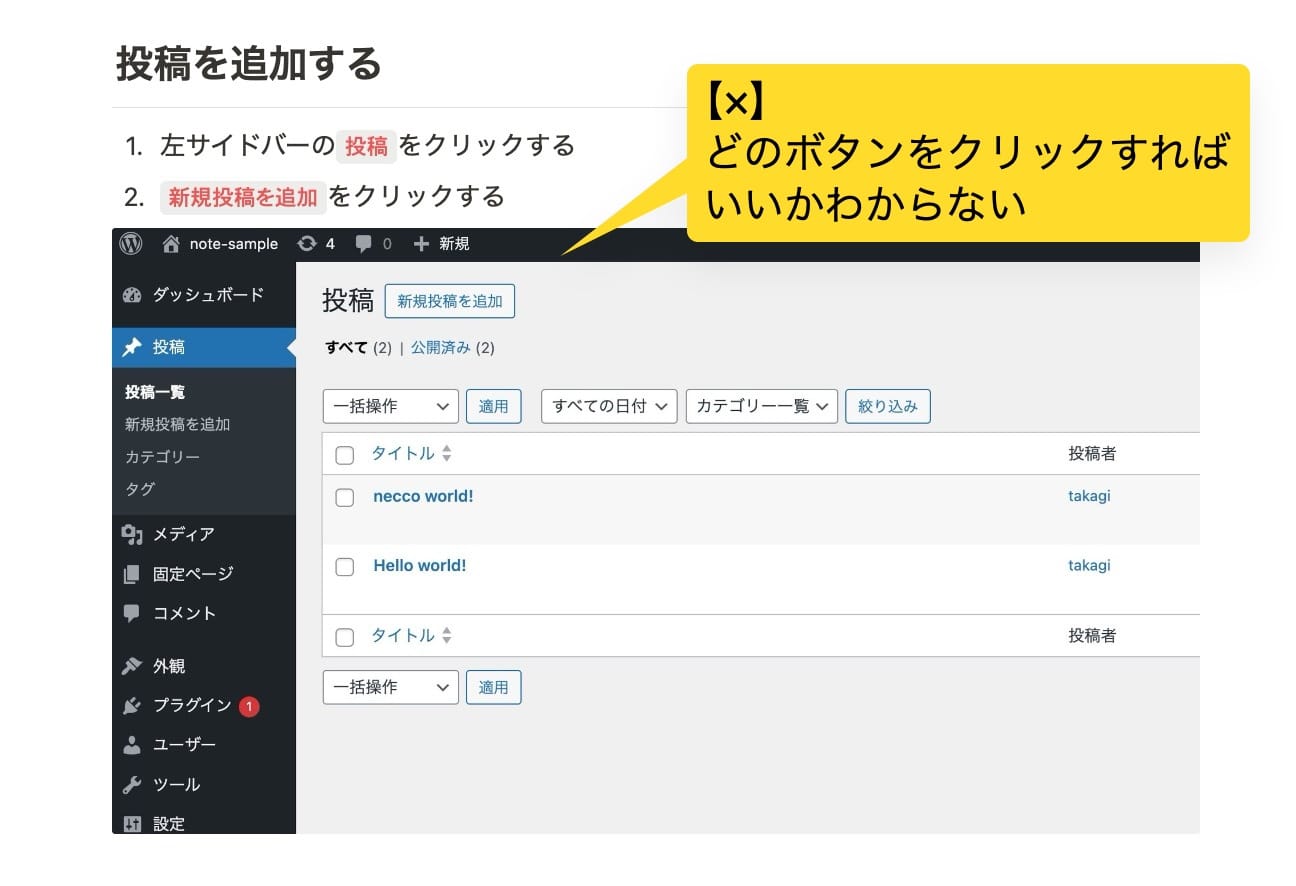1296x886 pixels.
Task: Click the WordPress logo in admin bar
Action: point(131,244)
